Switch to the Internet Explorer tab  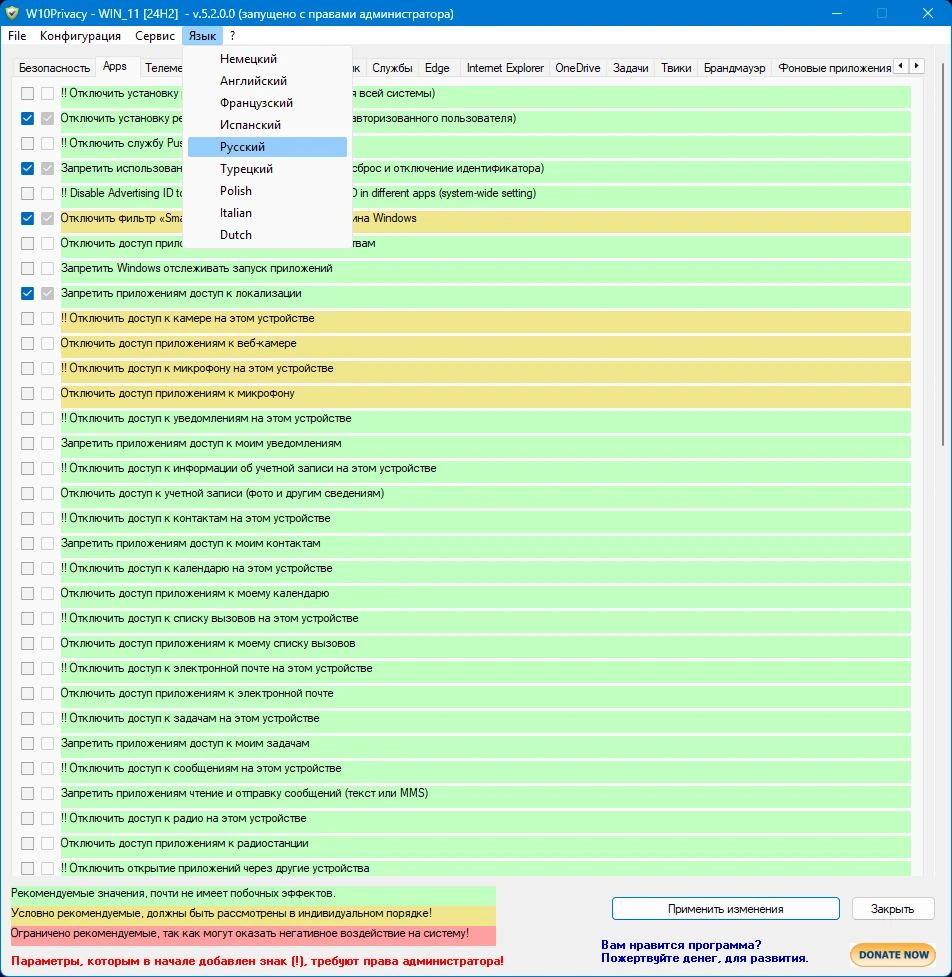[x=505, y=68]
